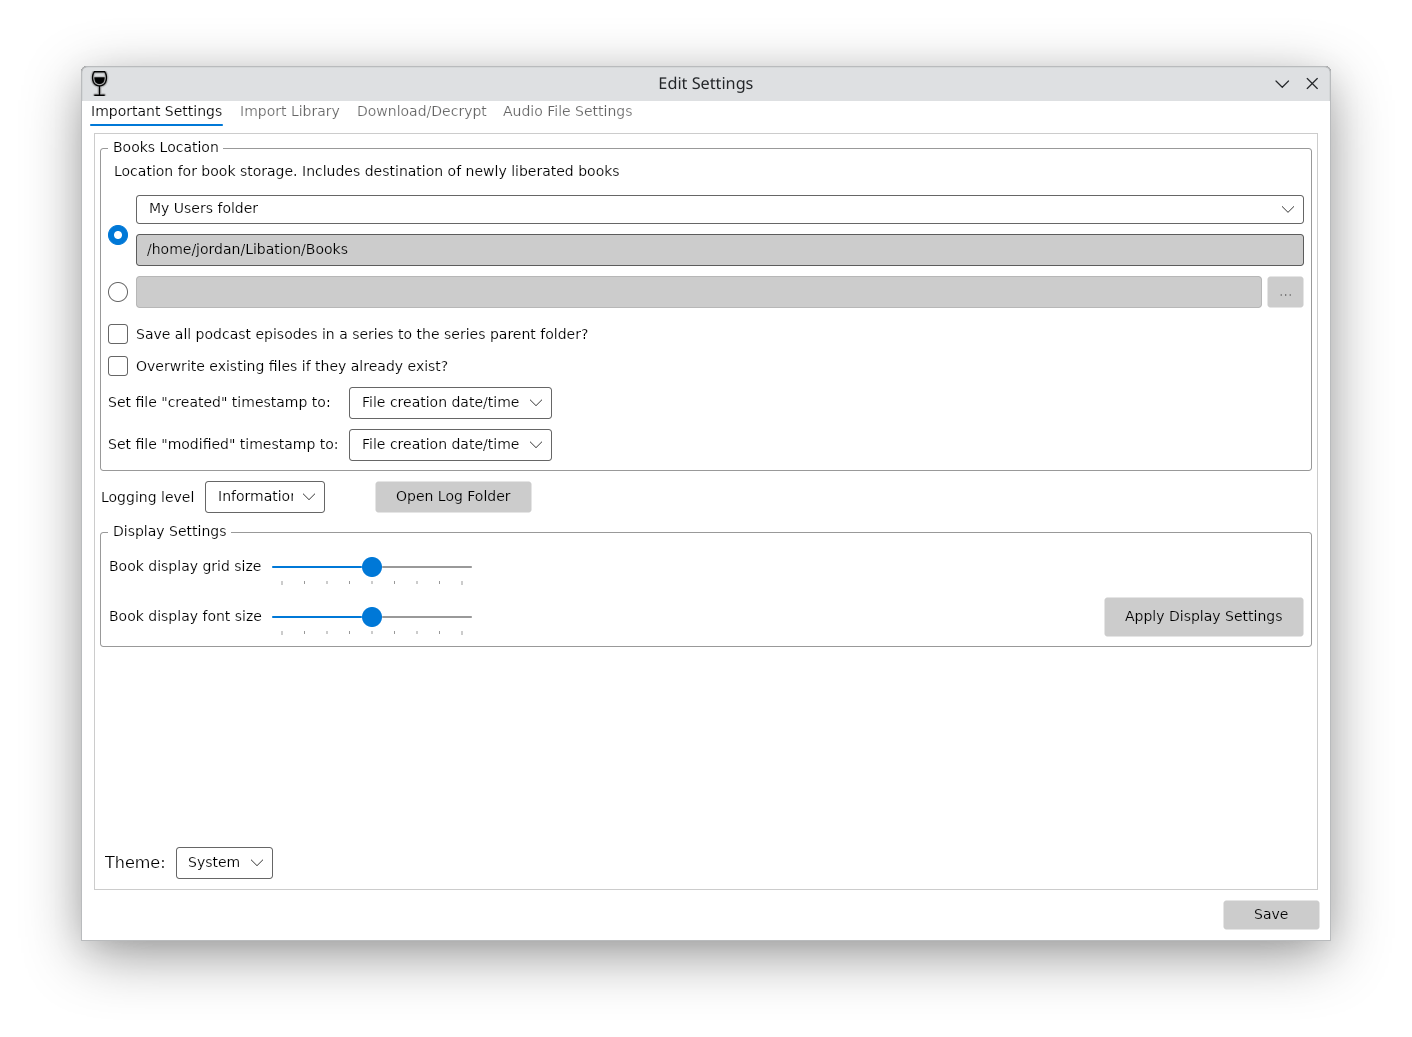Close the Edit Settings window
The width and height of the screenshot is (1412, 1037).
(x=1312, y=84)
